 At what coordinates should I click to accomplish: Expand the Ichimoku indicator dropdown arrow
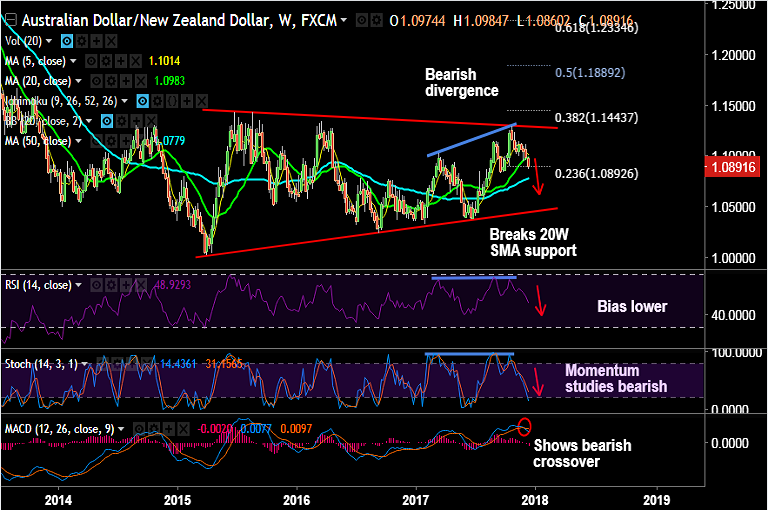tap(124, 101)
